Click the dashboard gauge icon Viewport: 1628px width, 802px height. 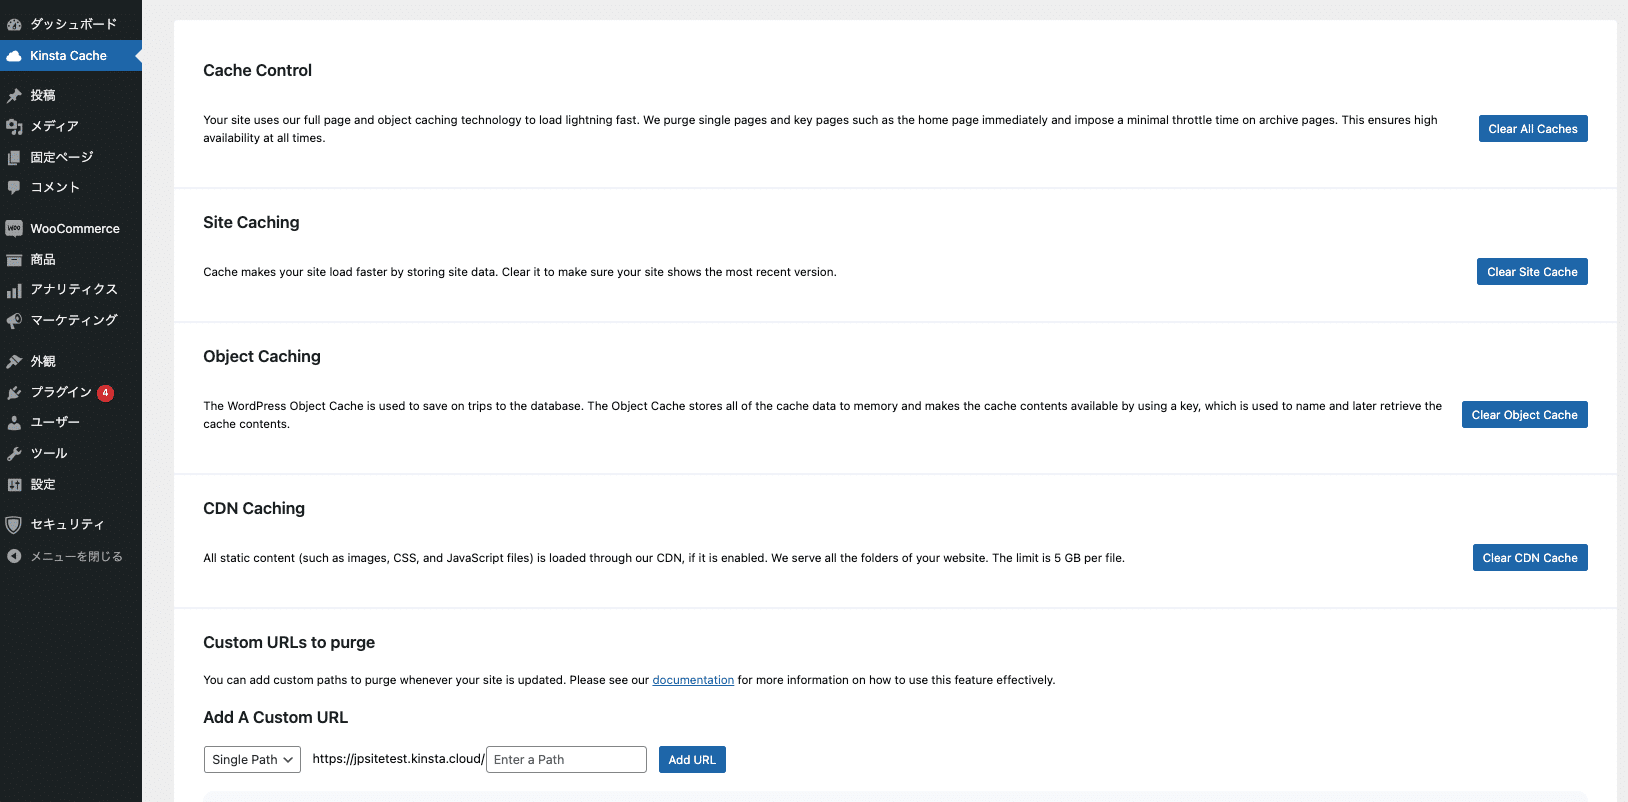pos(14,24)
